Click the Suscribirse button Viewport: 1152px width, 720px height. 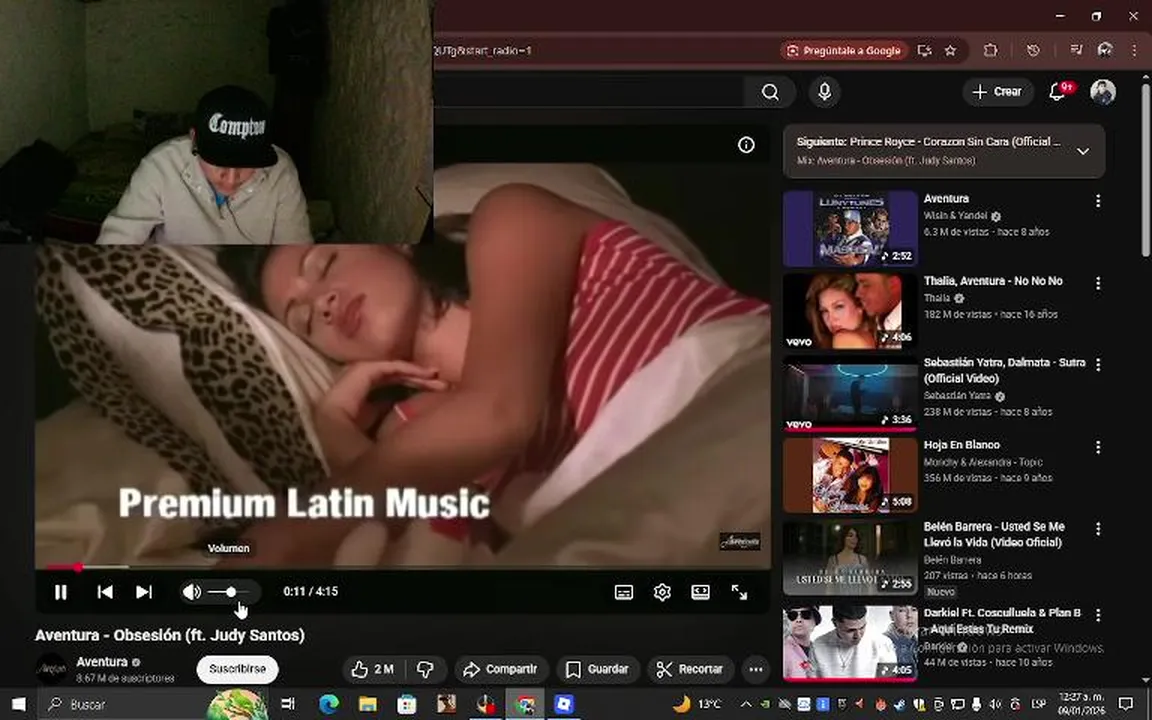[237, 669]
